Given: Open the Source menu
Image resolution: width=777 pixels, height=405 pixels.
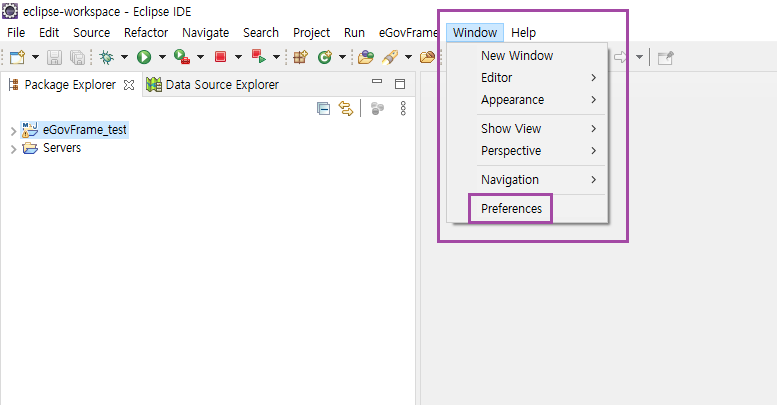Looking at the screenshot, I should click(92, 33).
